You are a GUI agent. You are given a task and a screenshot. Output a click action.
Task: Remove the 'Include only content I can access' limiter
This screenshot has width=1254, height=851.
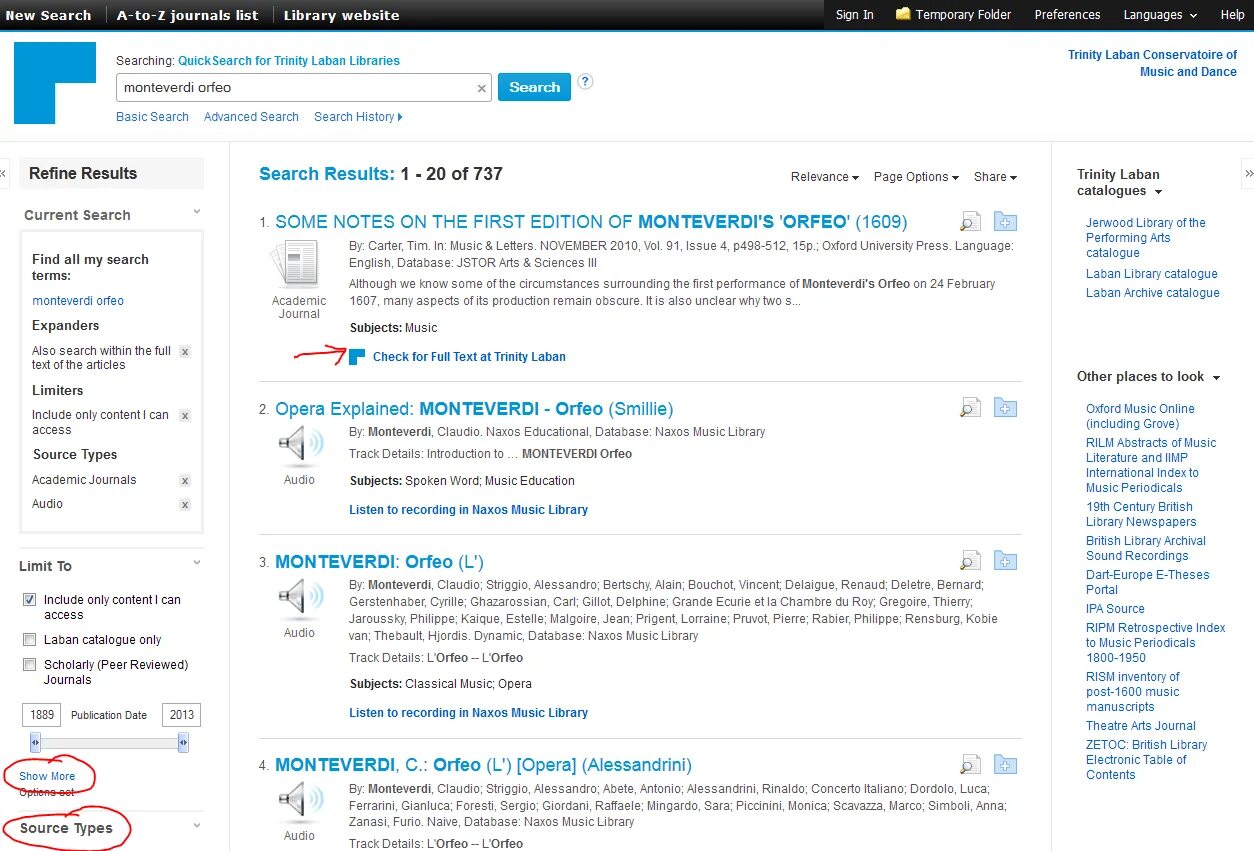click(184, 416)
